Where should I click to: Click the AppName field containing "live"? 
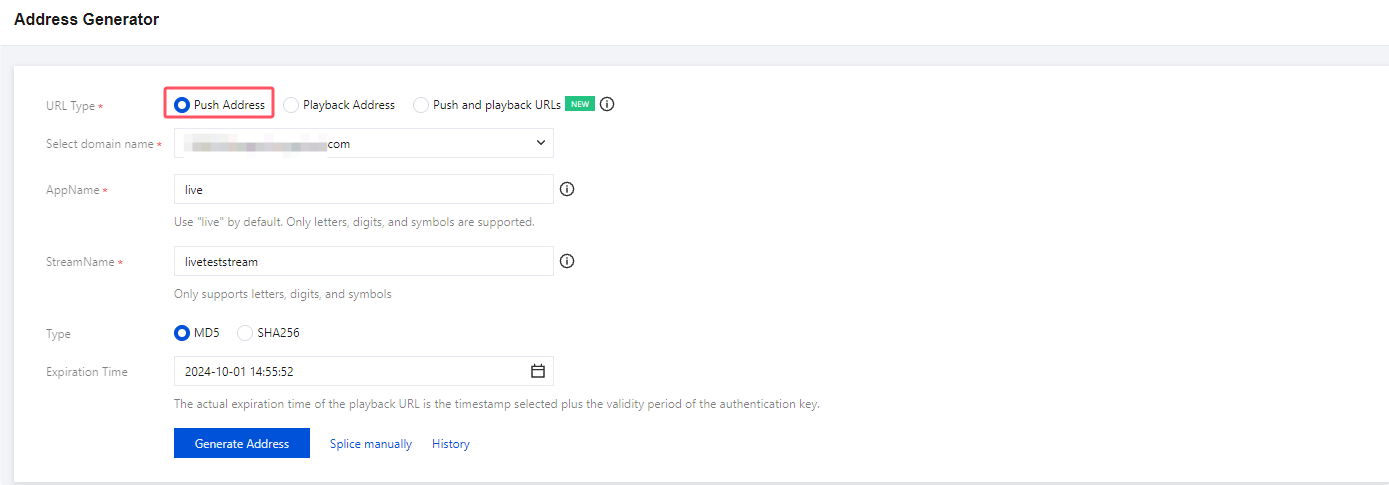363,189
